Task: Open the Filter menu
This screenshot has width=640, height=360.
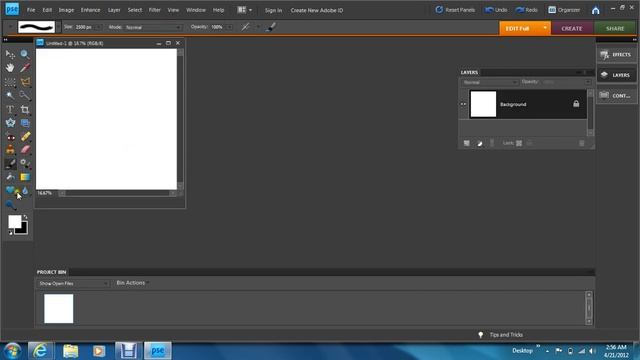Action: click(x=154, y=10)
